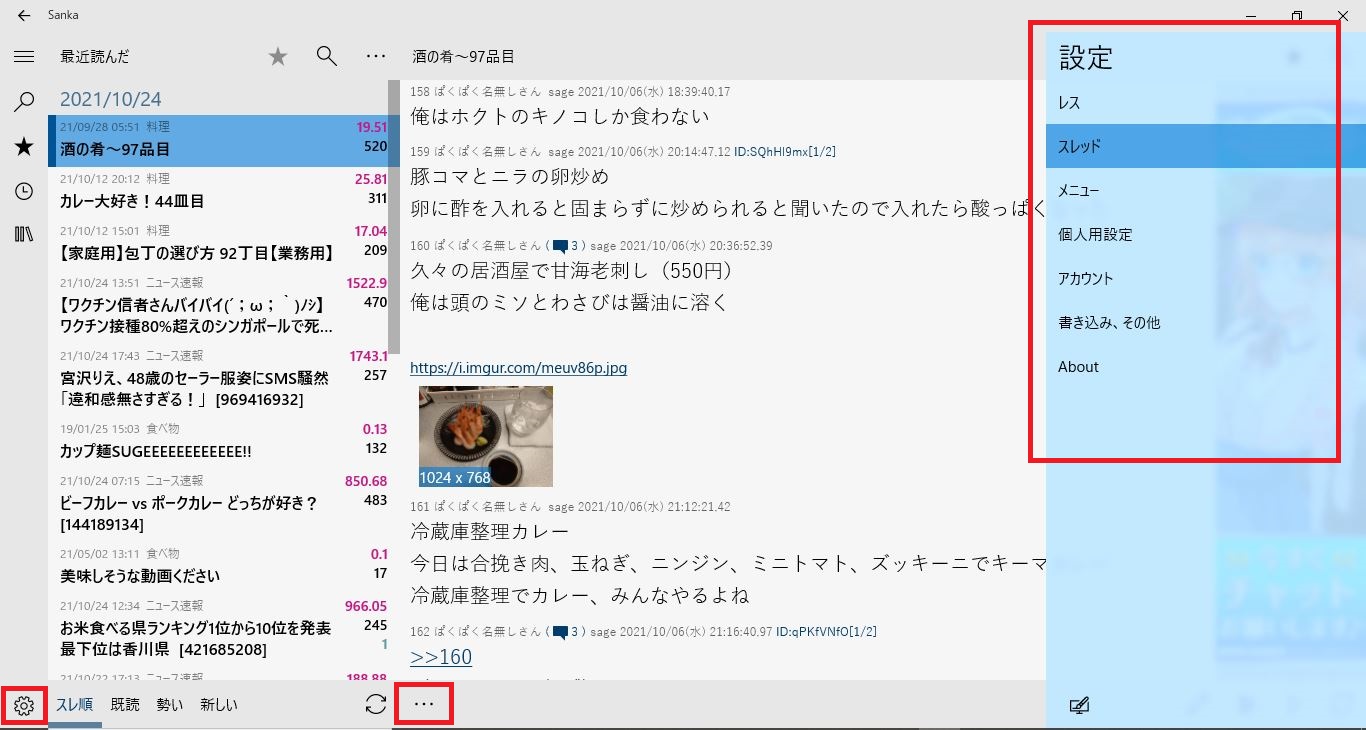Open thread 酒の肴〜97品目
The width and height of the screenshot is (1366, 730).
[218, 141]
